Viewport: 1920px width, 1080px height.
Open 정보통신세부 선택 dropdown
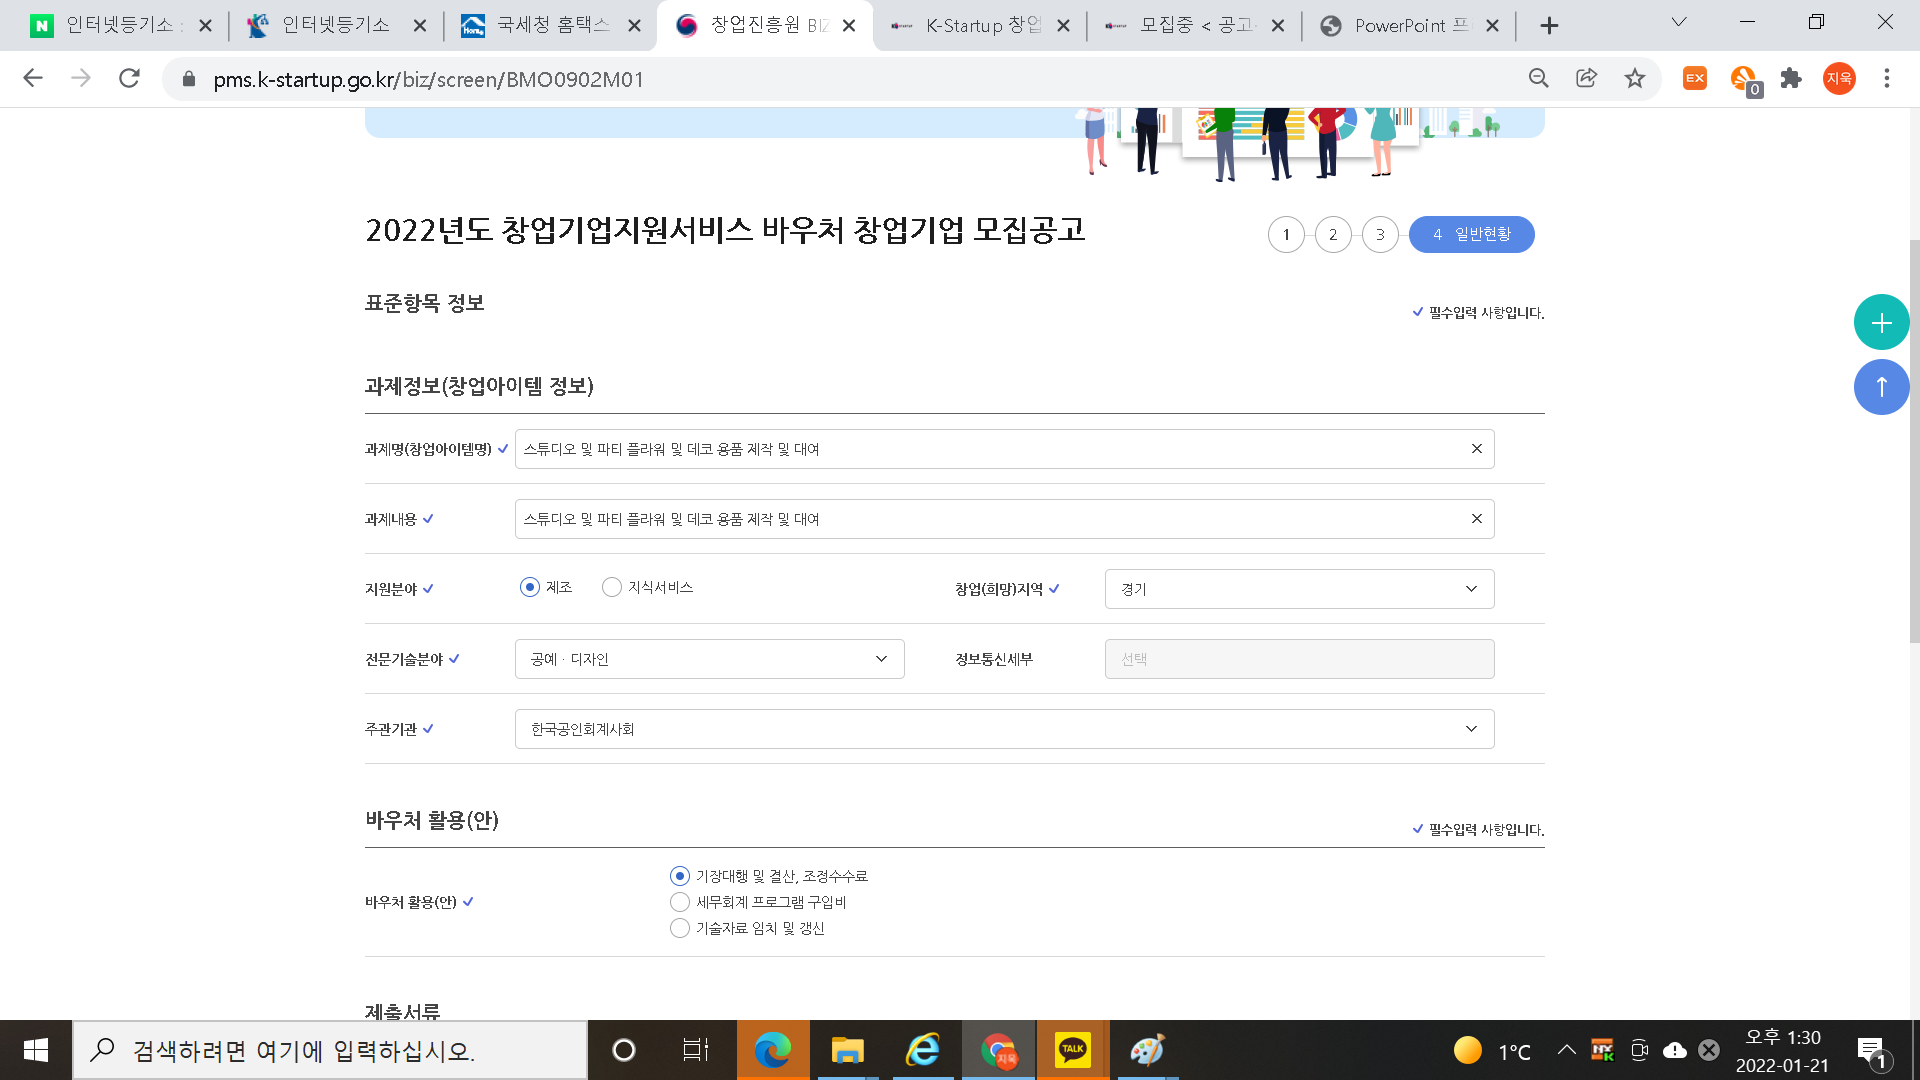click(x=1299, y=659)
